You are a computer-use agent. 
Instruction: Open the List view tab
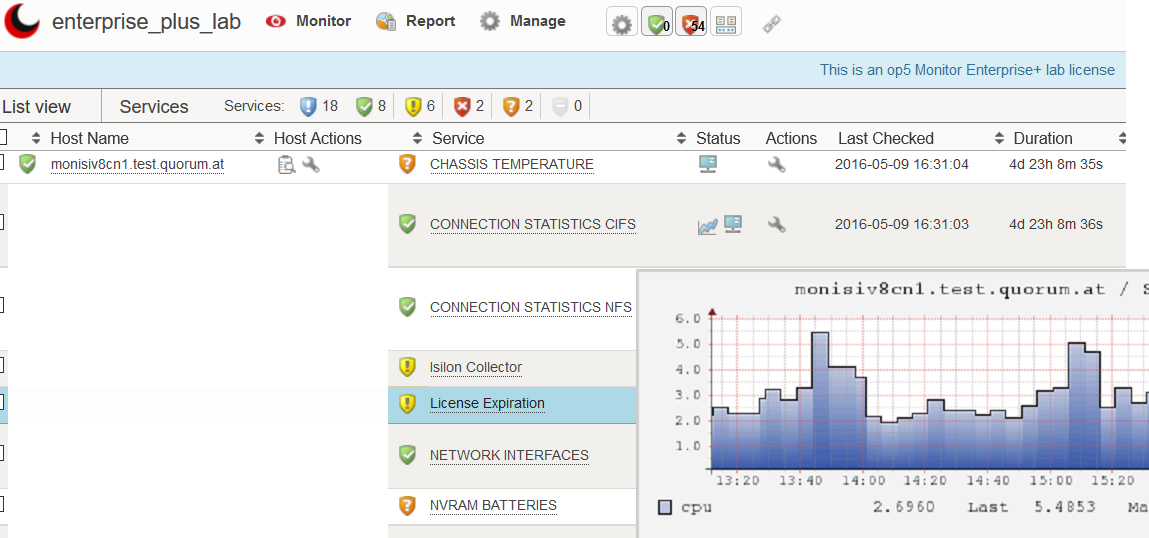[x=37, y=106]
